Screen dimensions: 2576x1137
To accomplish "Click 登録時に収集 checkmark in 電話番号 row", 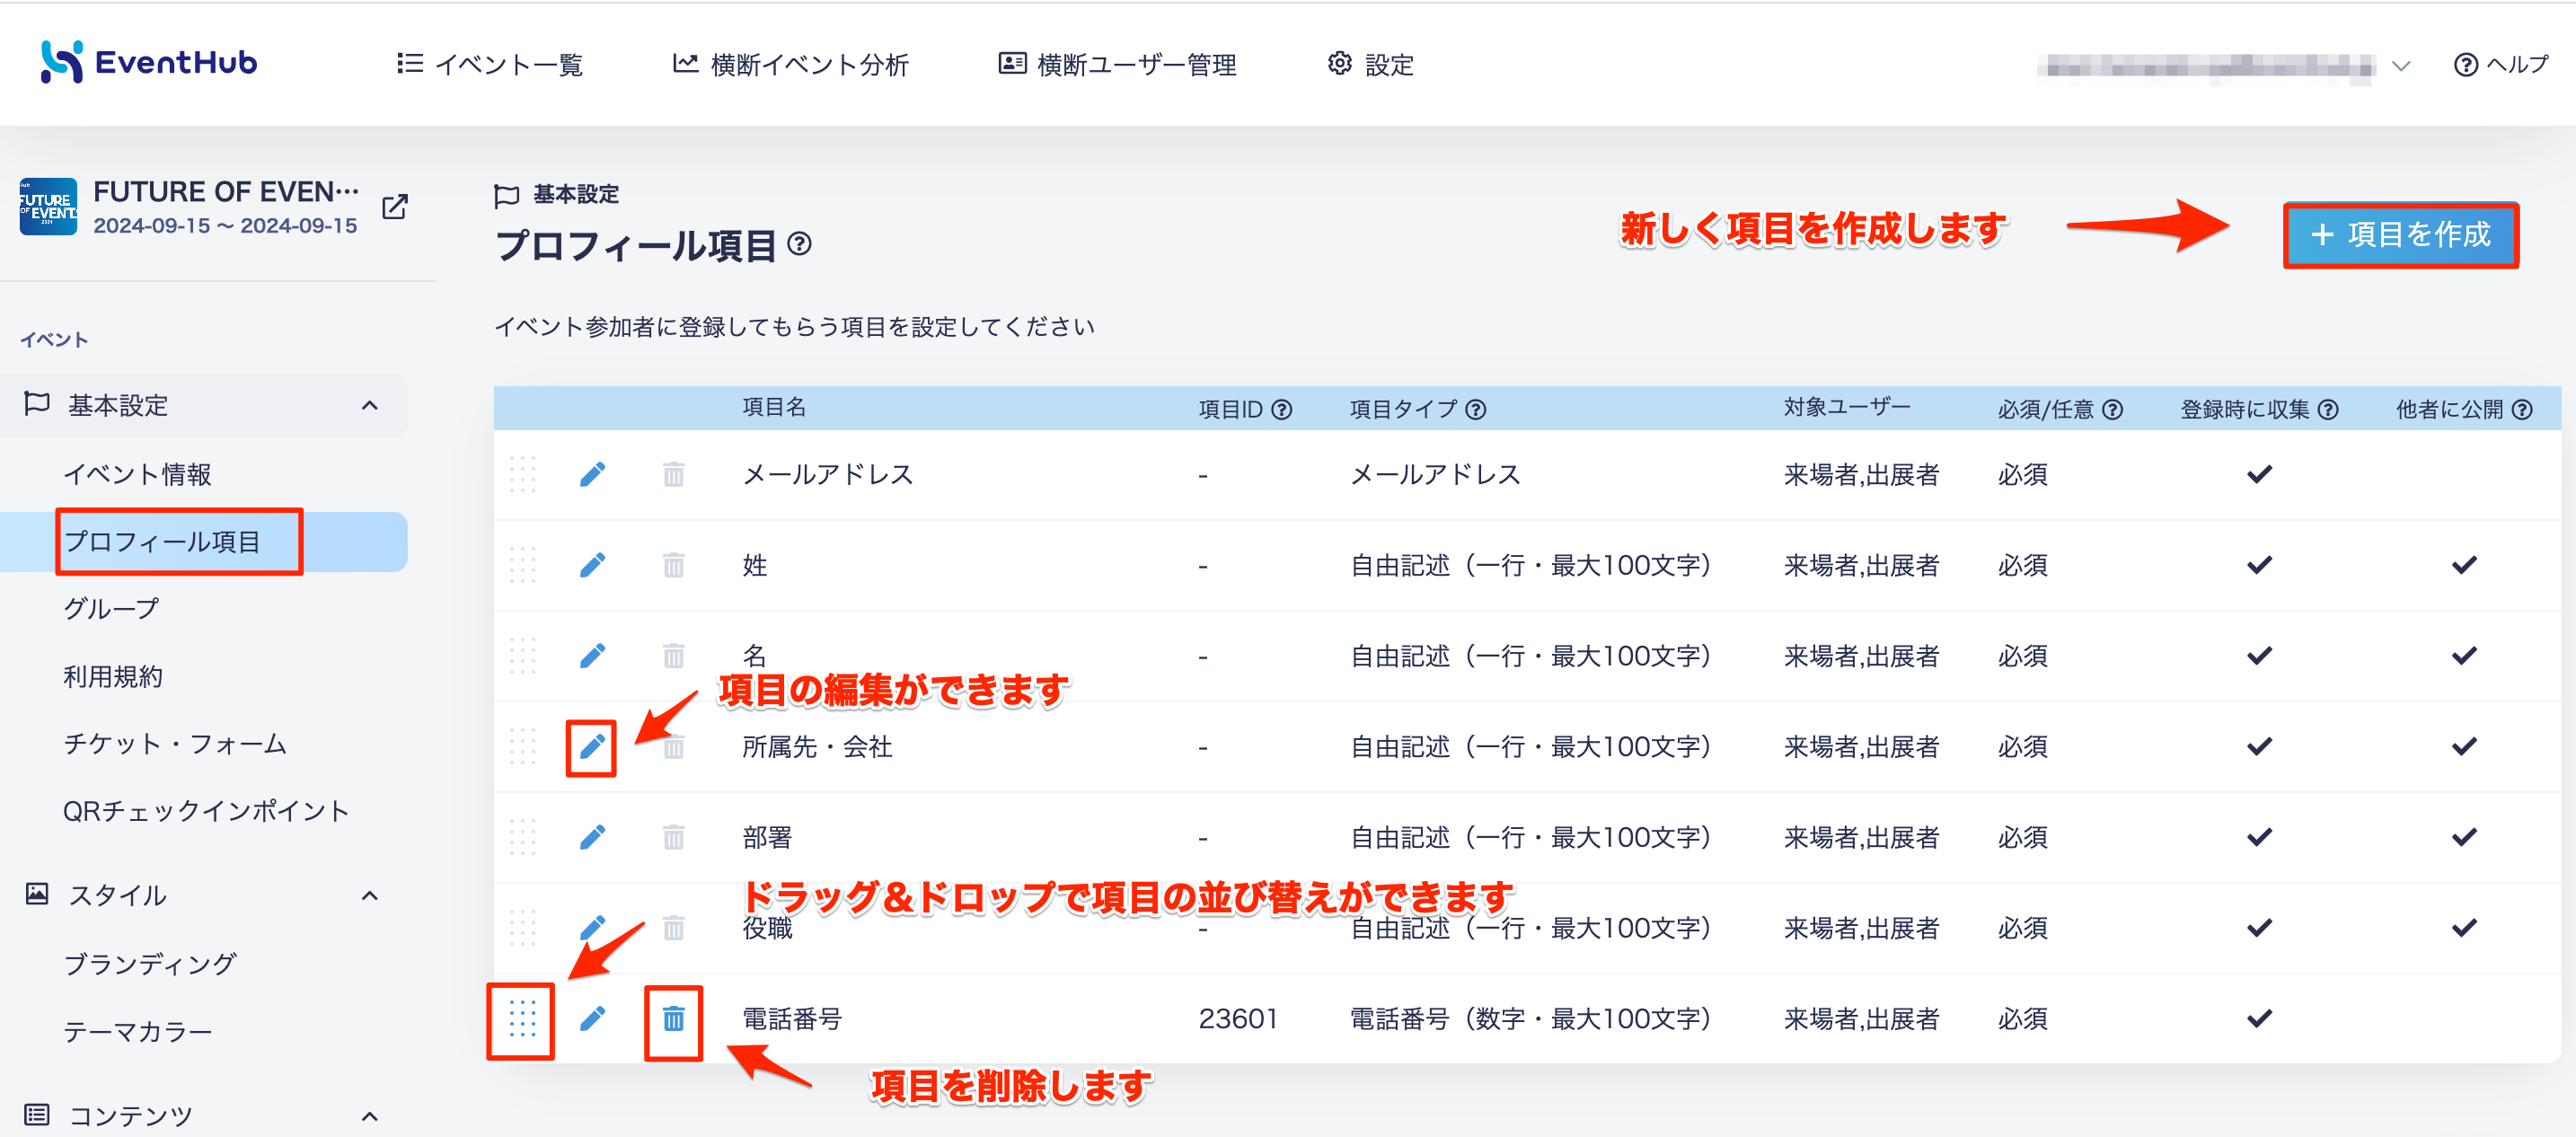I will pos(2260,1019).
